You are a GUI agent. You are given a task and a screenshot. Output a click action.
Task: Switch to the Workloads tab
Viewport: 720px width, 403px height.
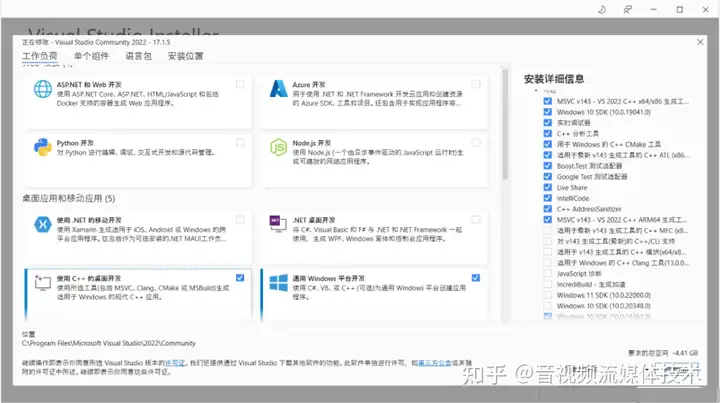tap(40, 56)
